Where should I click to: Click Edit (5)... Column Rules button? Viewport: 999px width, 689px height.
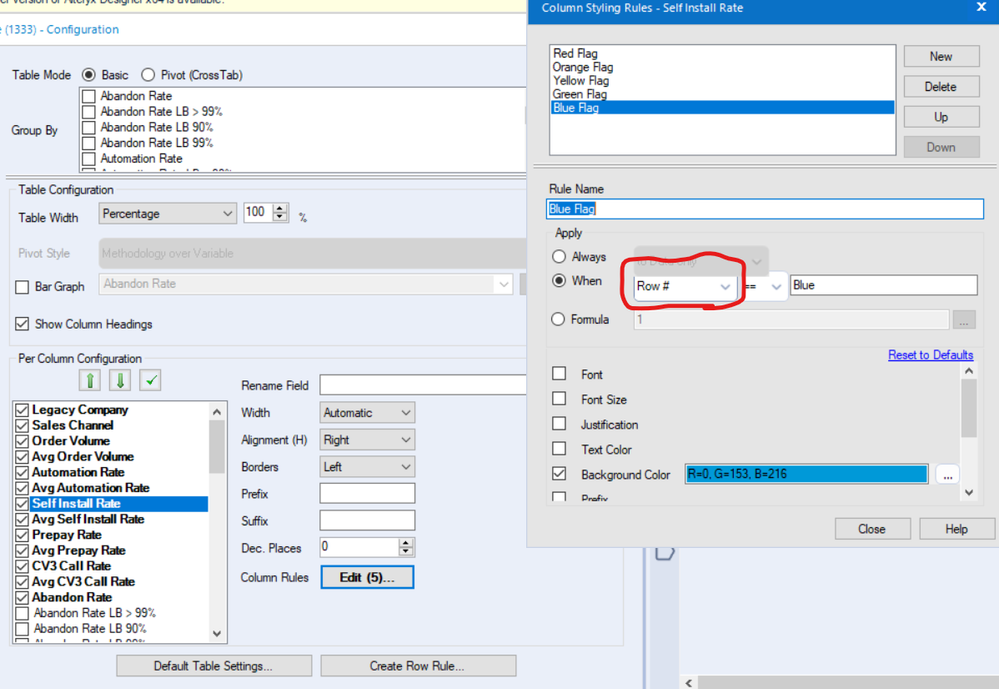click(x=367, y=577)
